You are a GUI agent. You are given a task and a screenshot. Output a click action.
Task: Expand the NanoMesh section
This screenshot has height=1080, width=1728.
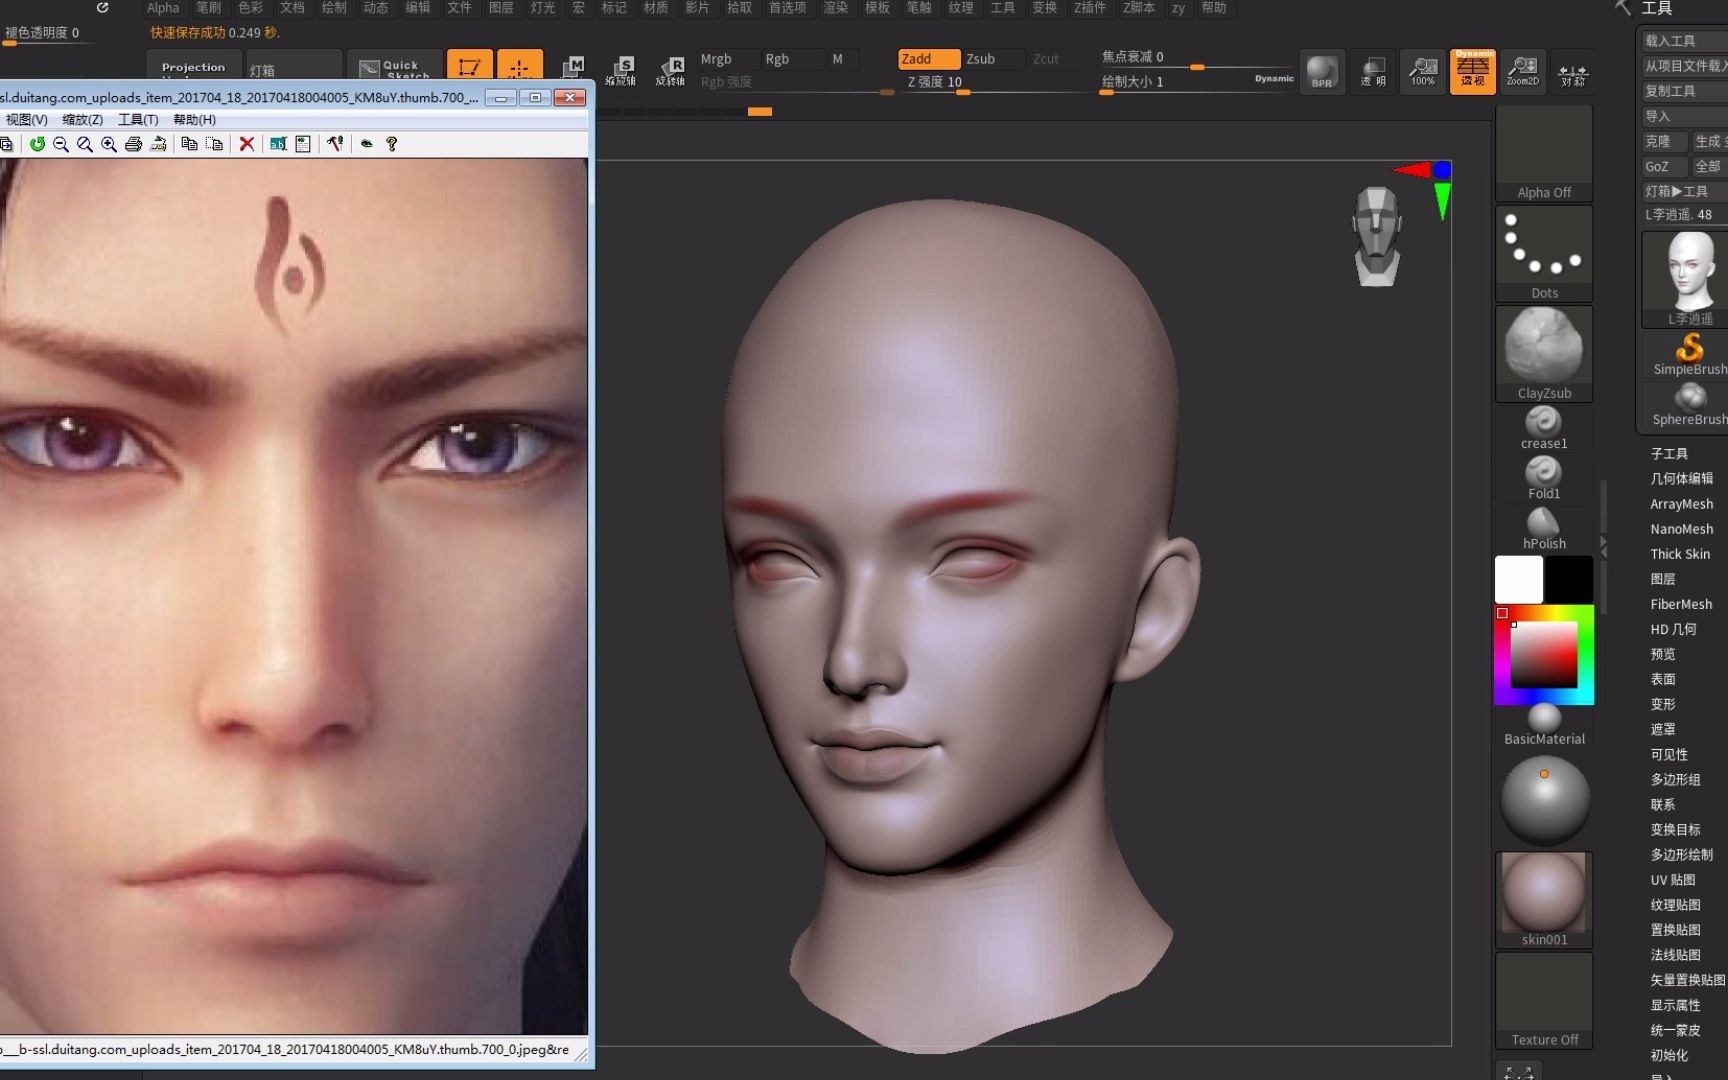coord(1682,529)
